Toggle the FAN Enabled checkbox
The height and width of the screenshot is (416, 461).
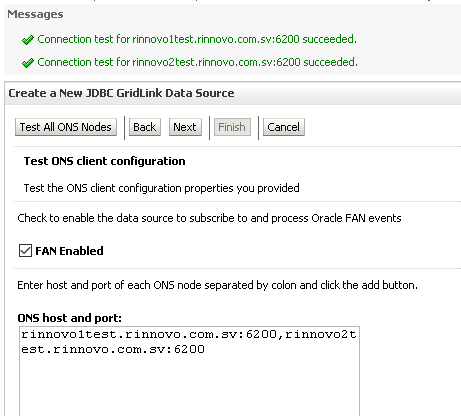[25, 251]
